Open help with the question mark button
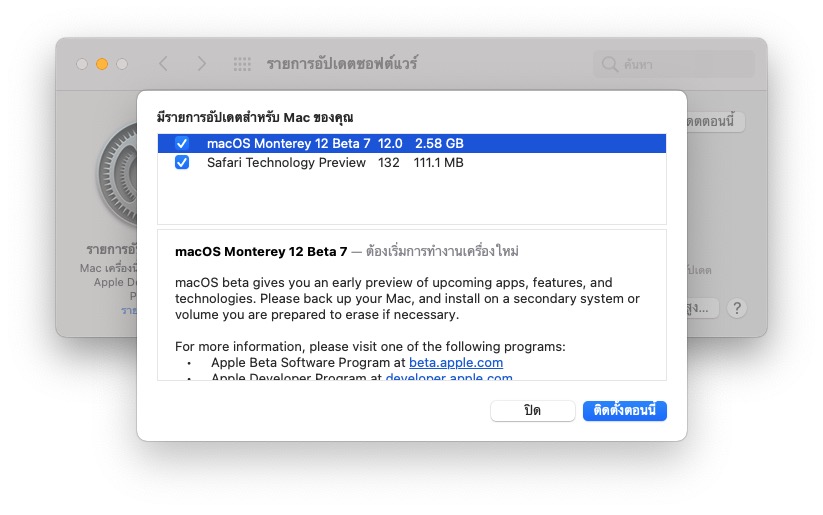The height and width of the screenshot is (515, 823). (x=736, y=308)
